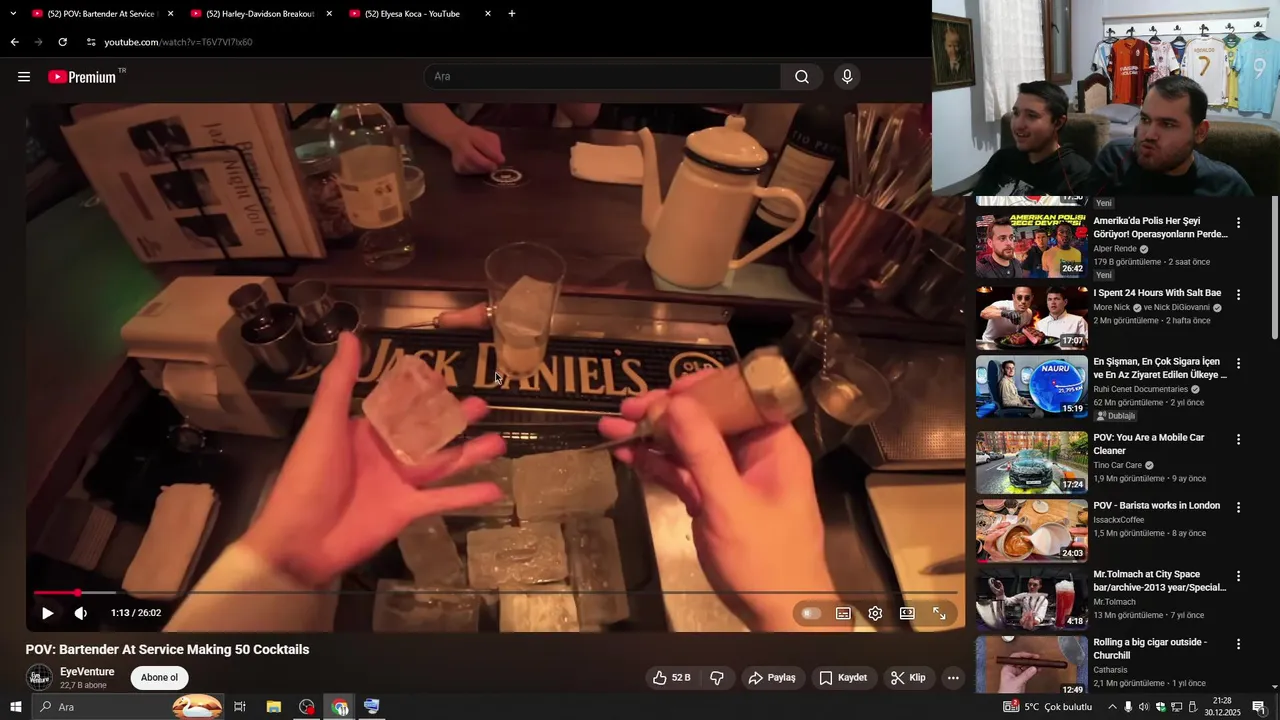Like the video with 52 B likes
The width and height of the screenshot is (1280, 720).
[x=672, y=678]
